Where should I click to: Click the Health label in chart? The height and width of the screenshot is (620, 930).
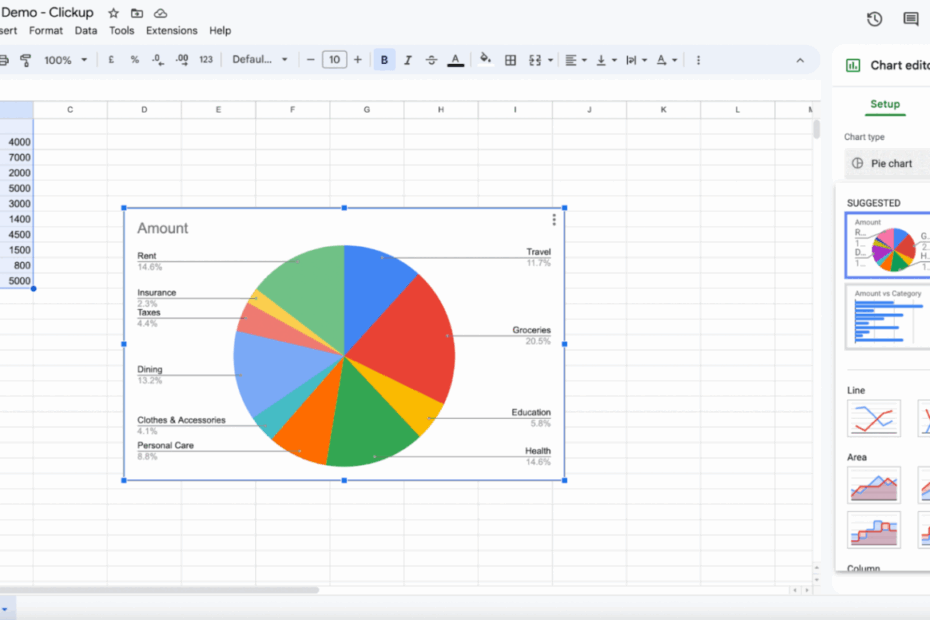click(538, 451)
